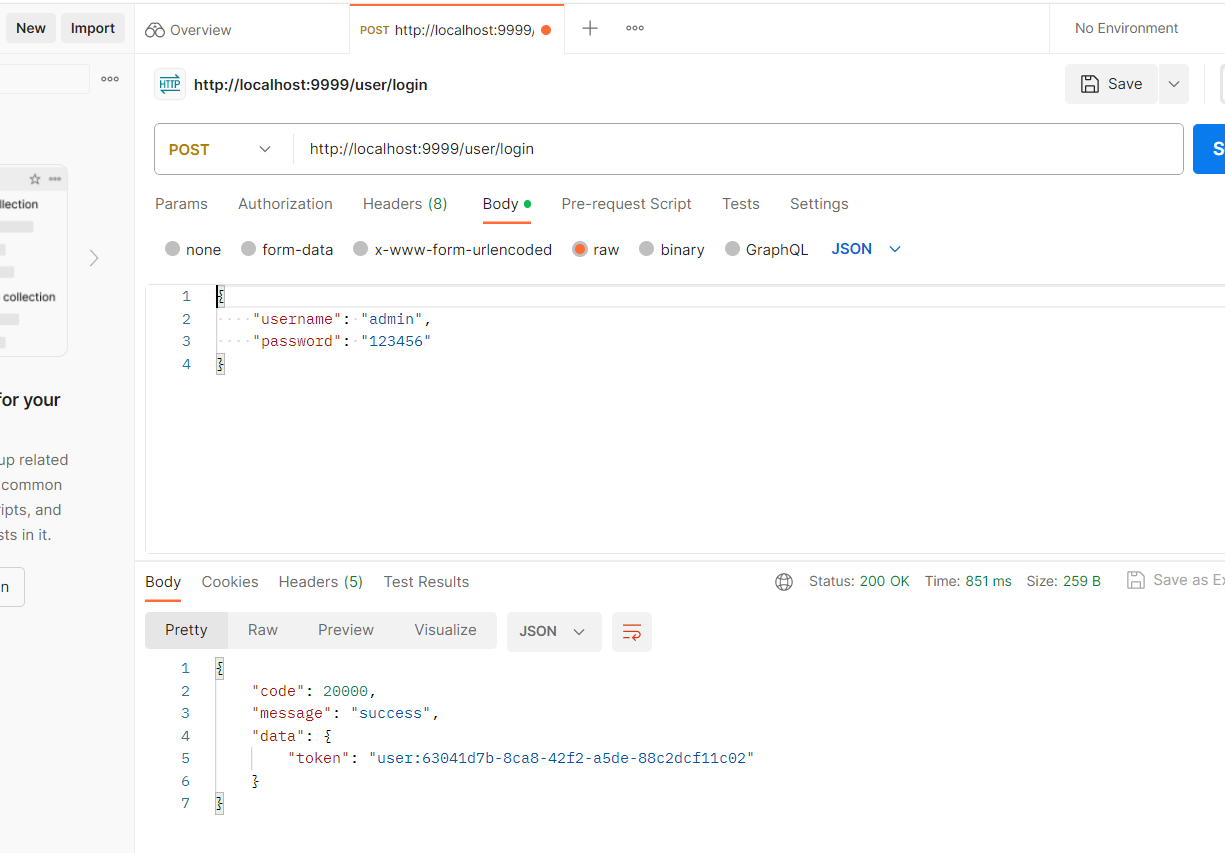
Task: Expand the sidebar collection chevron arrow
Action: [x=94, y=258]
